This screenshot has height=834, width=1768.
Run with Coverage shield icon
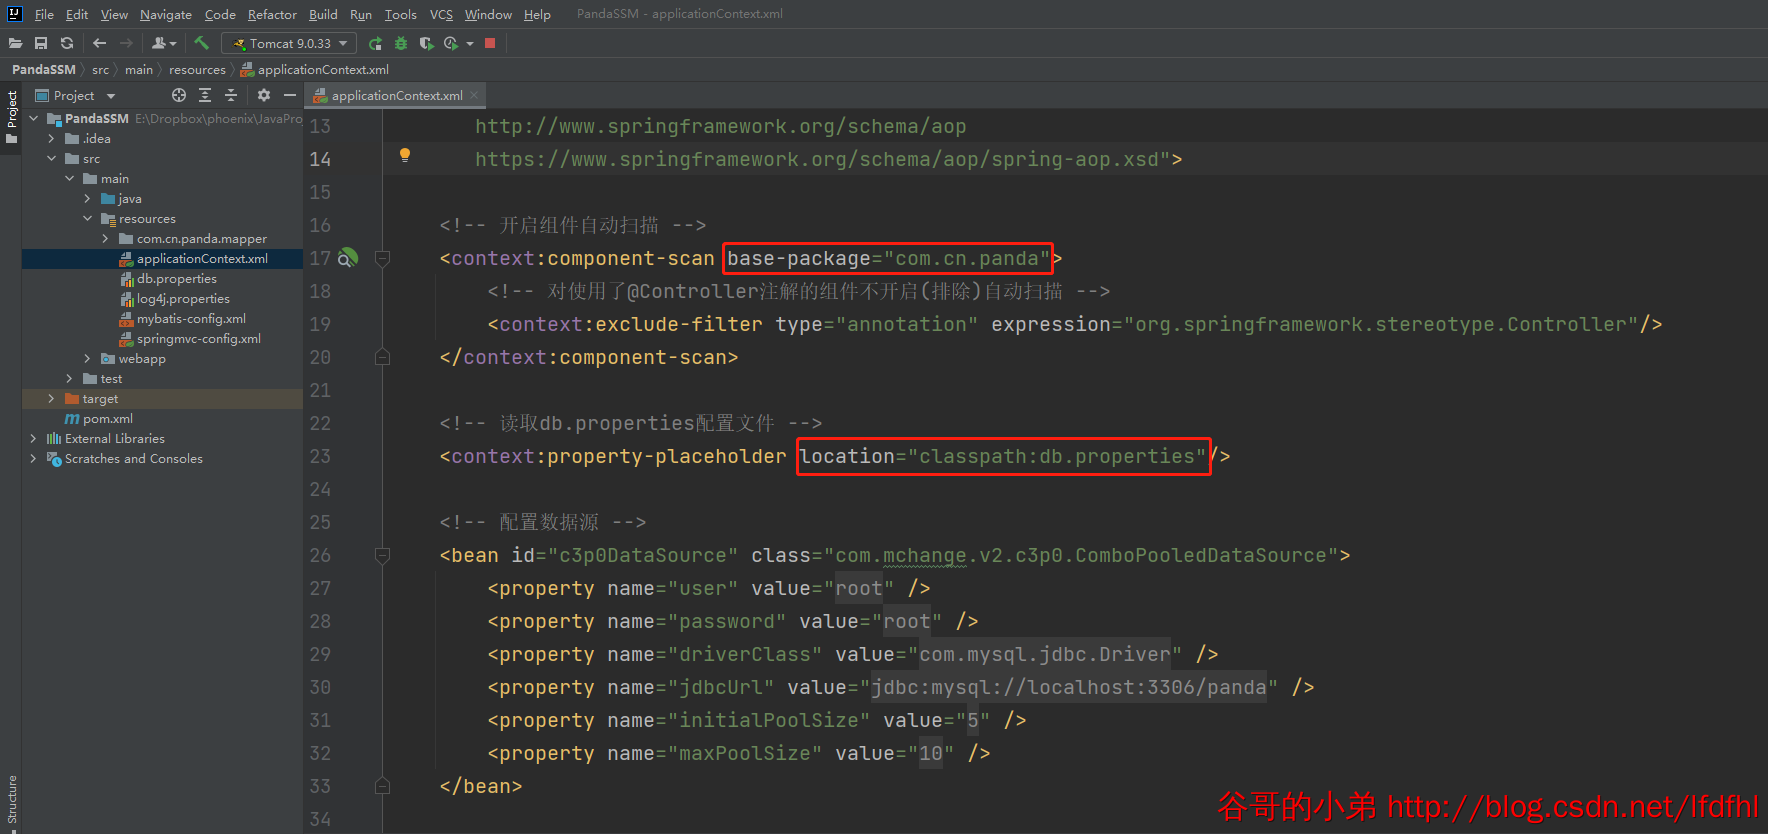click(426, 43)
